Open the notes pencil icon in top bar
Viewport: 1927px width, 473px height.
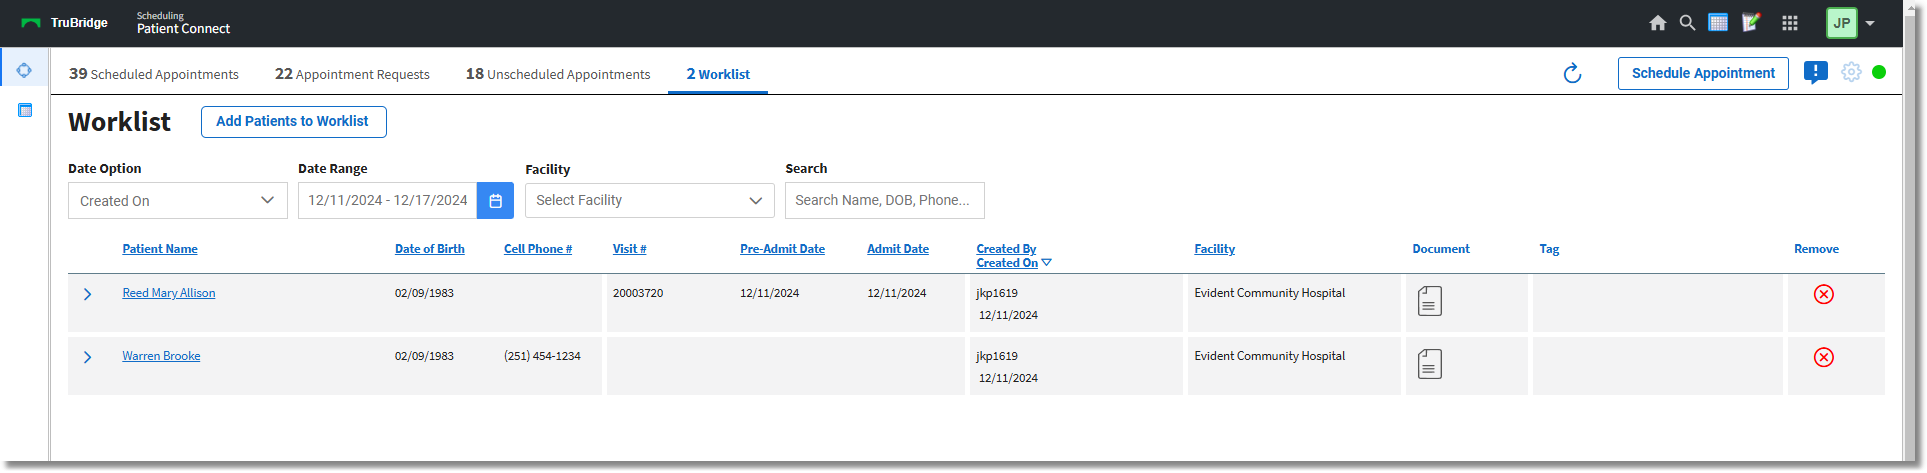coord(1750,23)
